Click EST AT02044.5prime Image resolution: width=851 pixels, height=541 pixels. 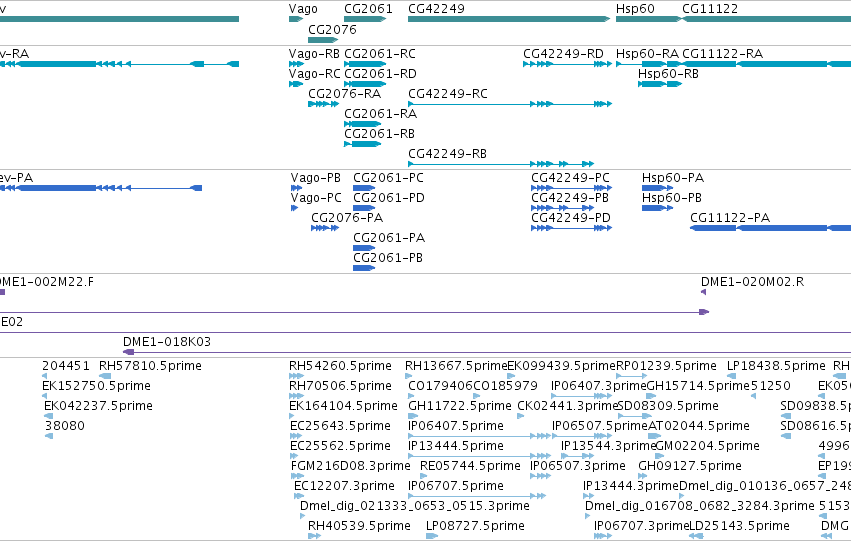point(699,426)
